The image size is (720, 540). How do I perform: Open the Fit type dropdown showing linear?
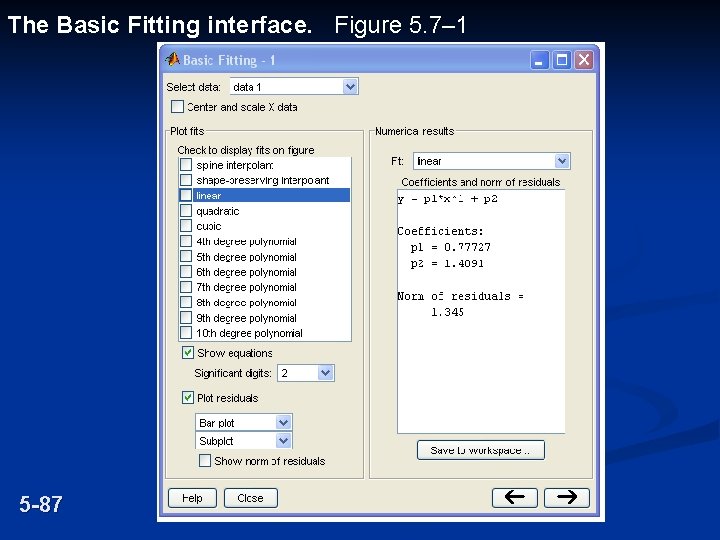tap(492, 161)
